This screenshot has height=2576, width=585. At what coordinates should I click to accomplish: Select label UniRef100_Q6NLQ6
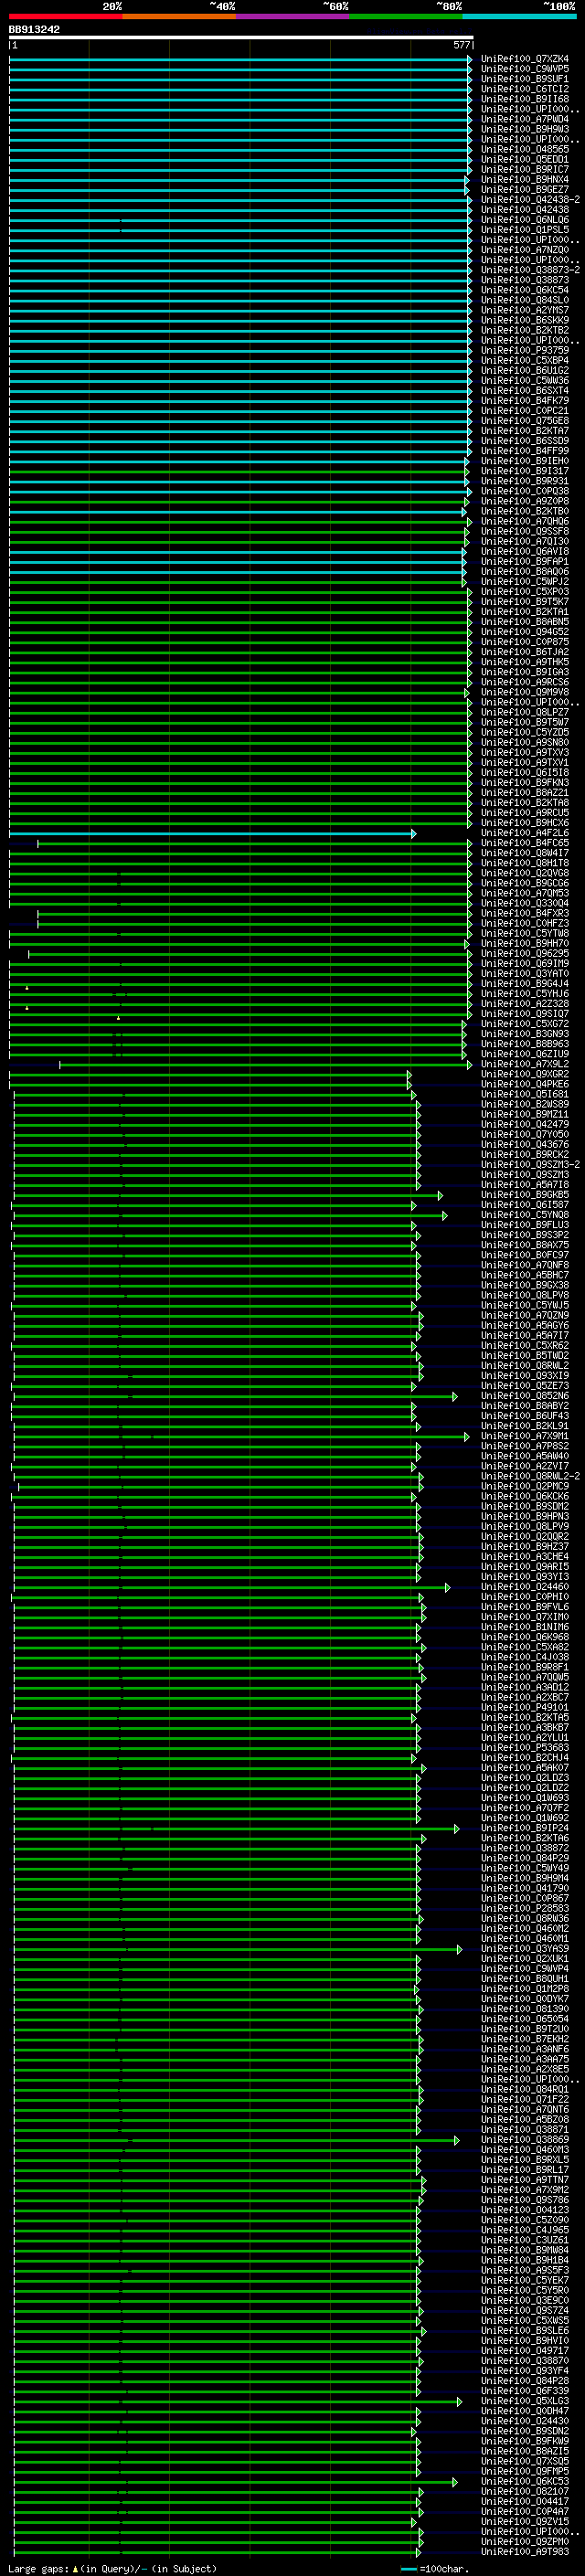524,220
